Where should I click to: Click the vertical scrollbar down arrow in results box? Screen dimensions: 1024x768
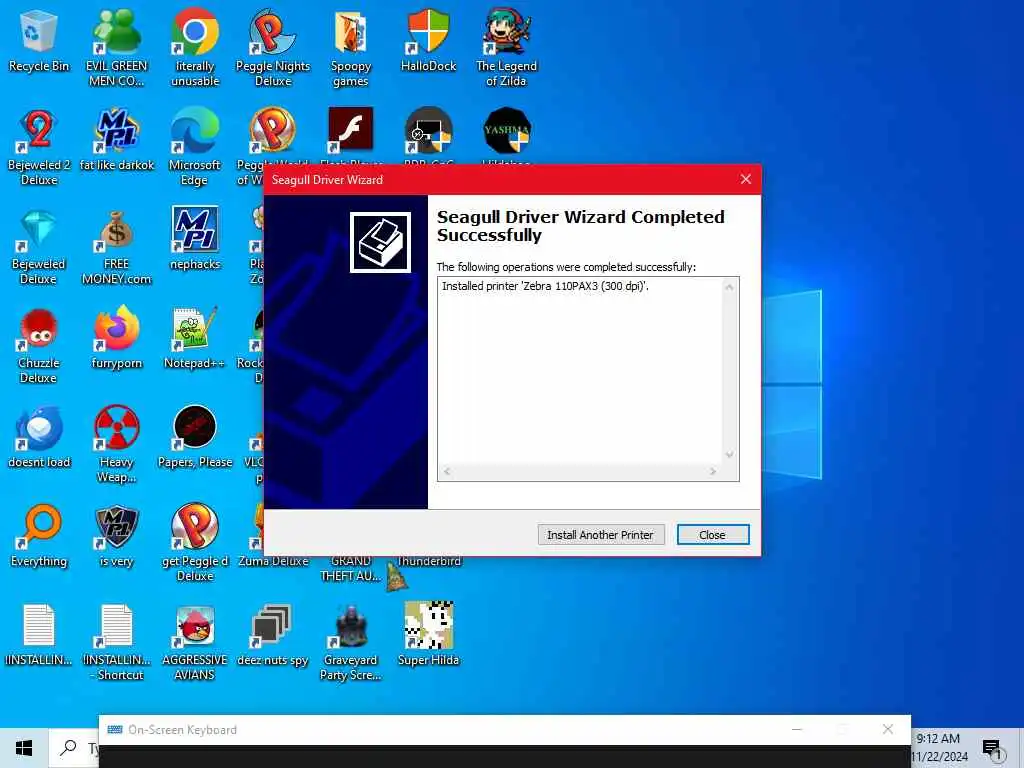pyautogui.click(x=729, y=455)
